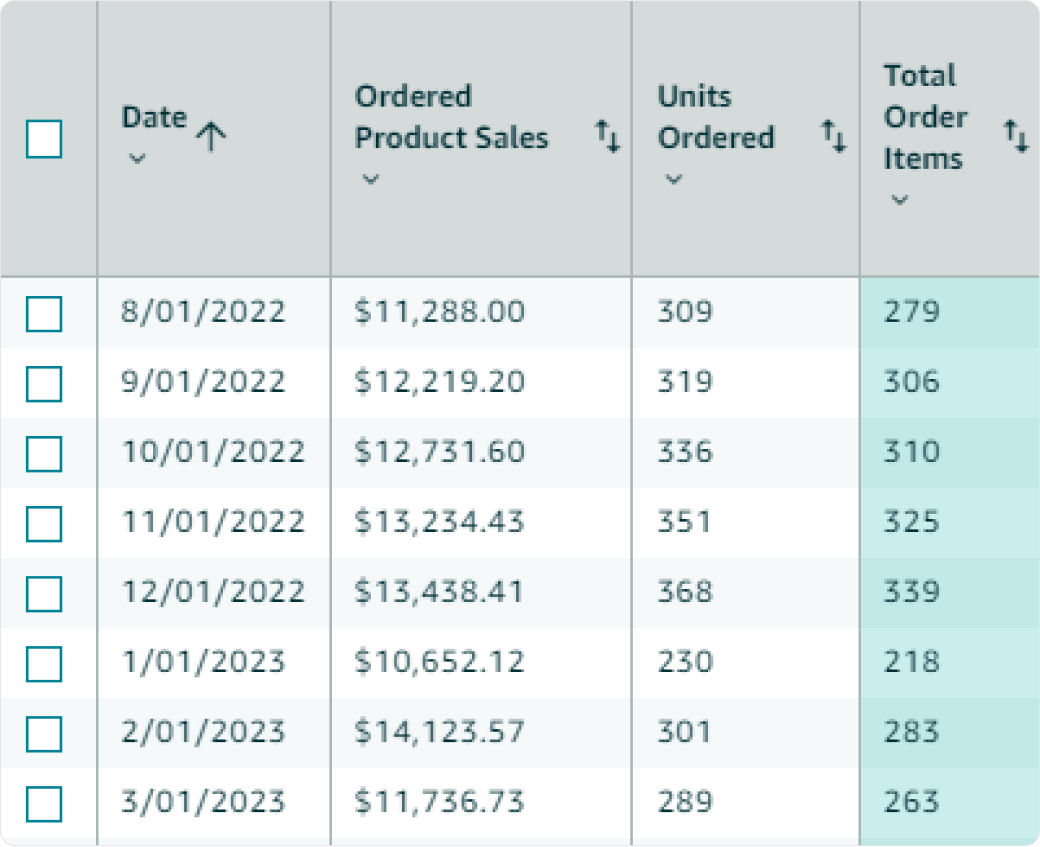Sort by Units Ordered arrows icon
Image resolution: width=1040 pixels, height=847 pixels.
[x=834, y=136]
